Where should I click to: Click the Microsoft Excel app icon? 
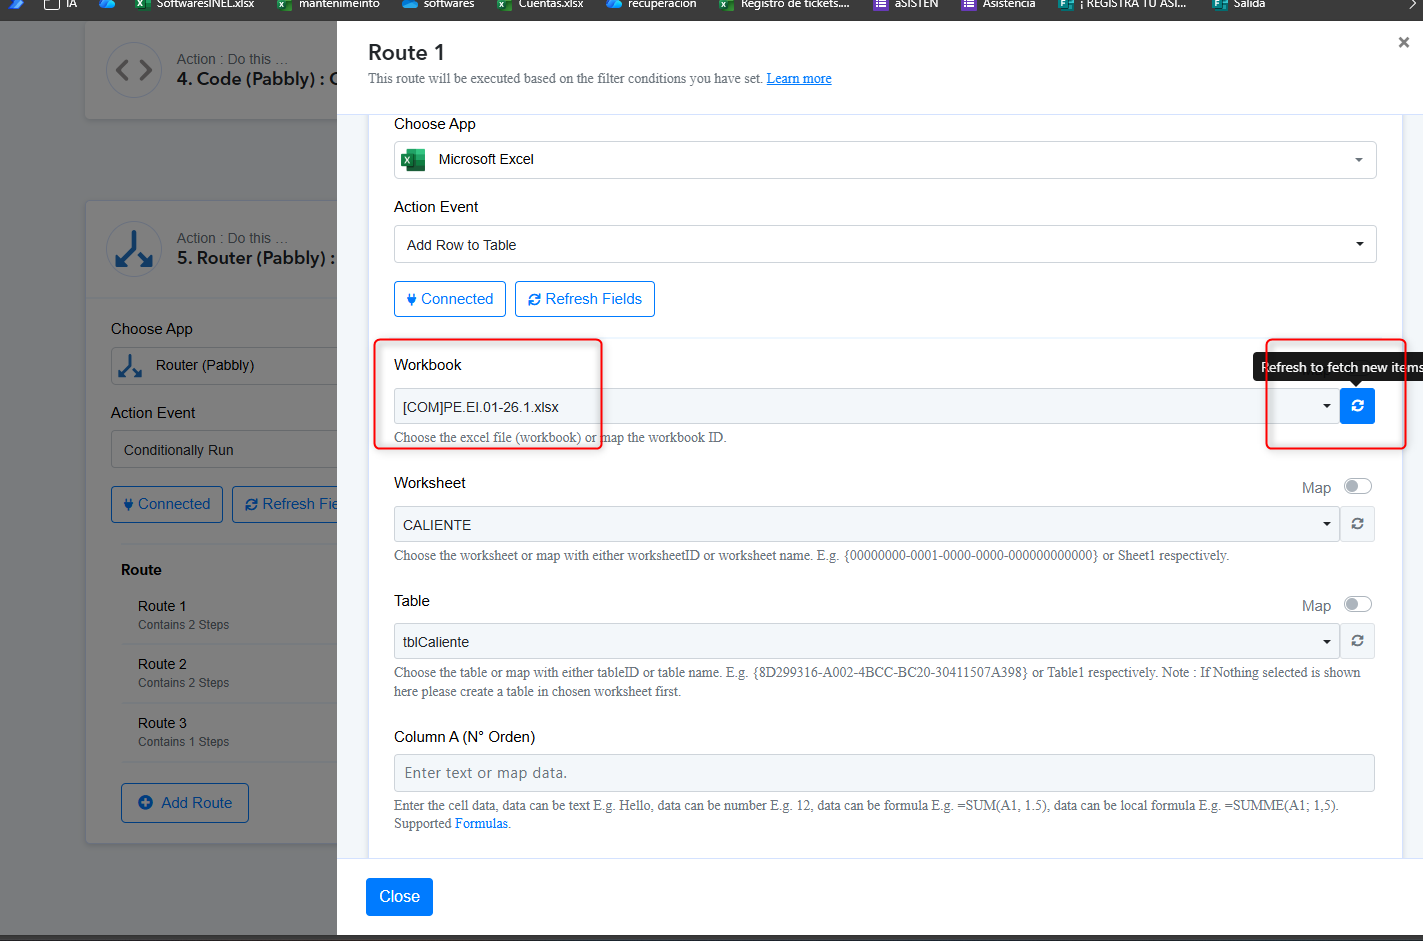pyautogui.click(x=413, y=160)
